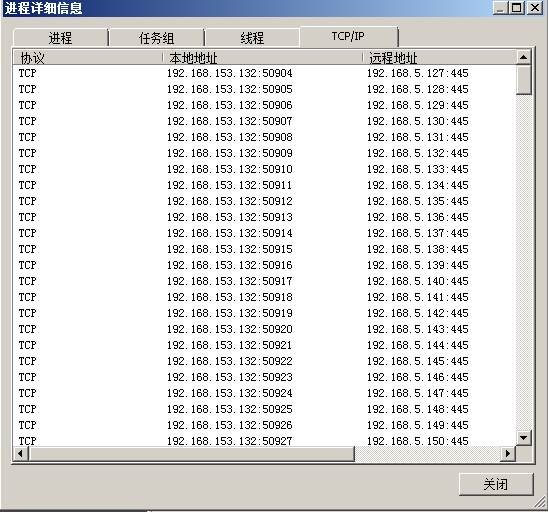Select the TCP/IP tab
This screenshot has width=548, height=512.
click(348, 36)
